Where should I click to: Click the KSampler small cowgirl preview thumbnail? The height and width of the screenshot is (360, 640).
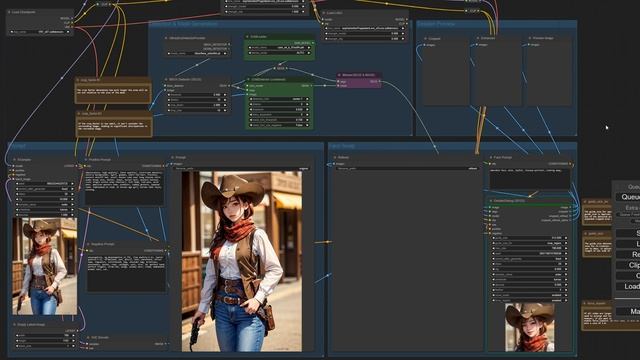pyautogui.click(x=44, y=267)
